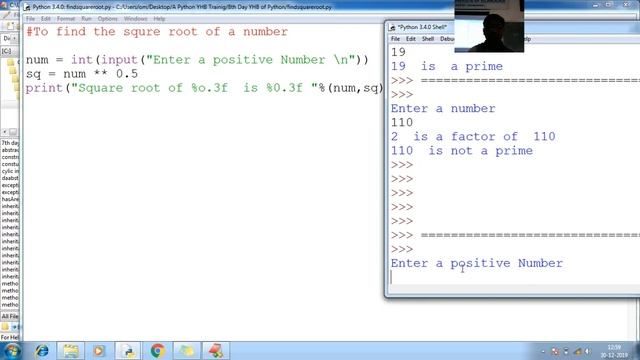The image size is (640, 360).
Task: Open the Edit menu in Python Shell
Action: [411, 39]
